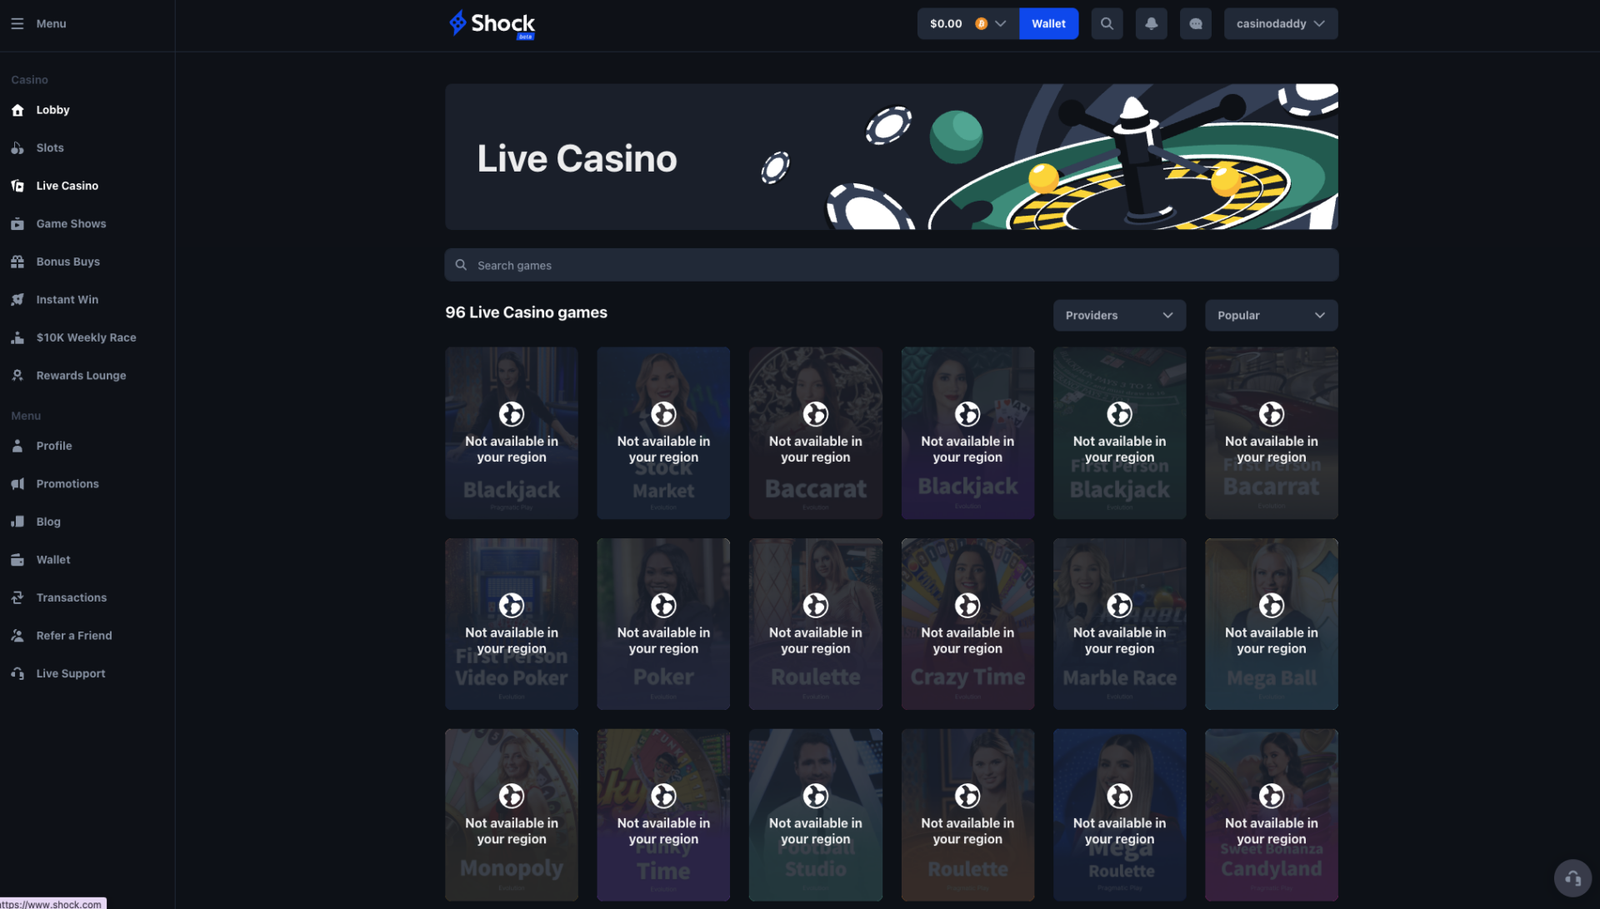Open the chat bubble icon
The height and width of the screenshot is (909, 1600).
(1195, 24)
